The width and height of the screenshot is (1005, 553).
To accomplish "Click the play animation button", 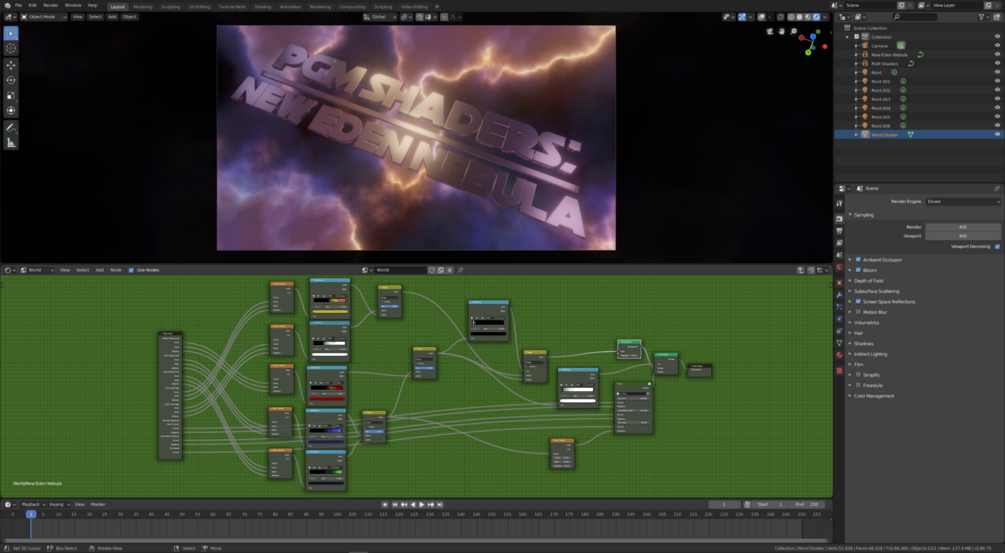I will [422, 504].
